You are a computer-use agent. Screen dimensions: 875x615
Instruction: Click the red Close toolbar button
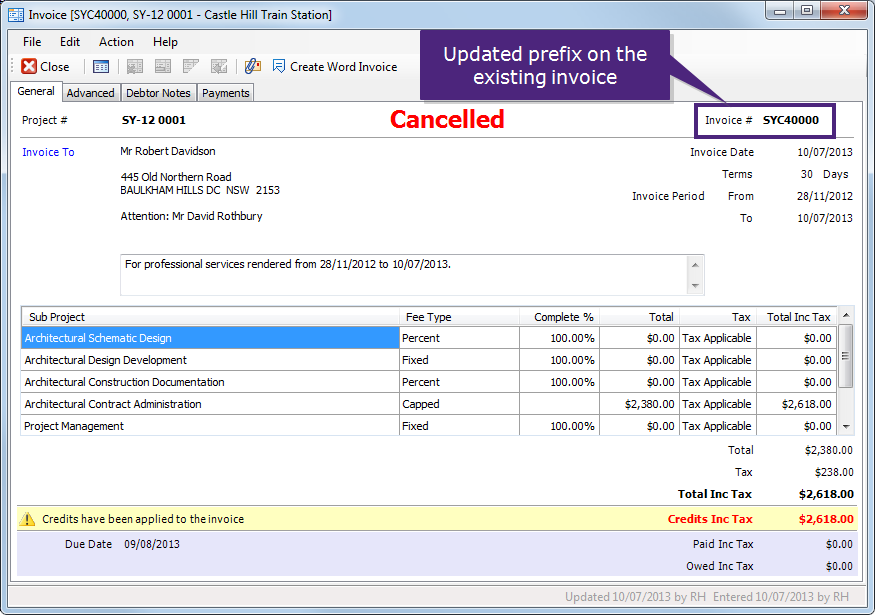pos(45,66)
